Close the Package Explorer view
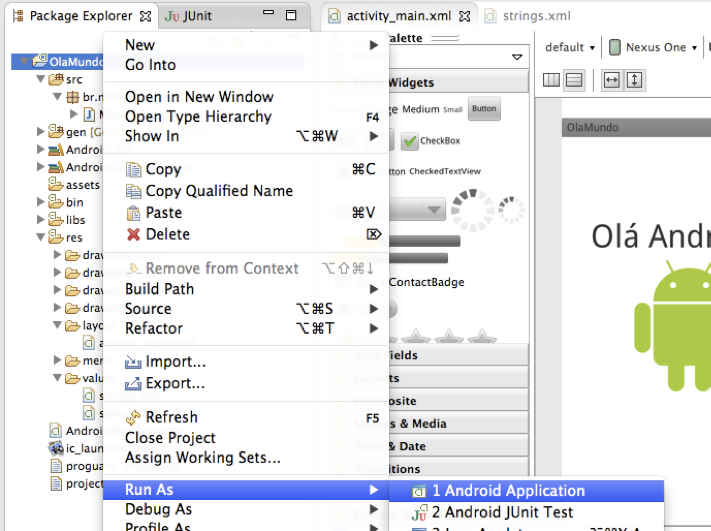 coord(146,16)
